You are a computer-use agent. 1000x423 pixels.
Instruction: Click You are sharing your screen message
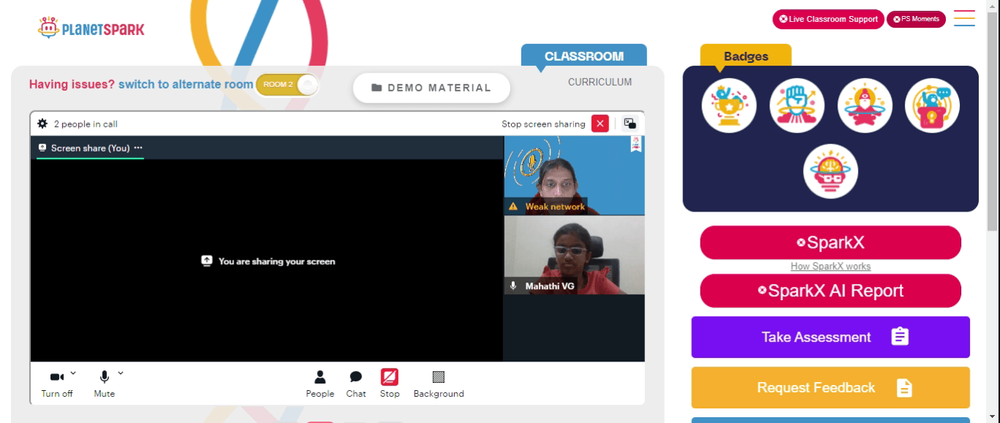[x=277, y=262]
